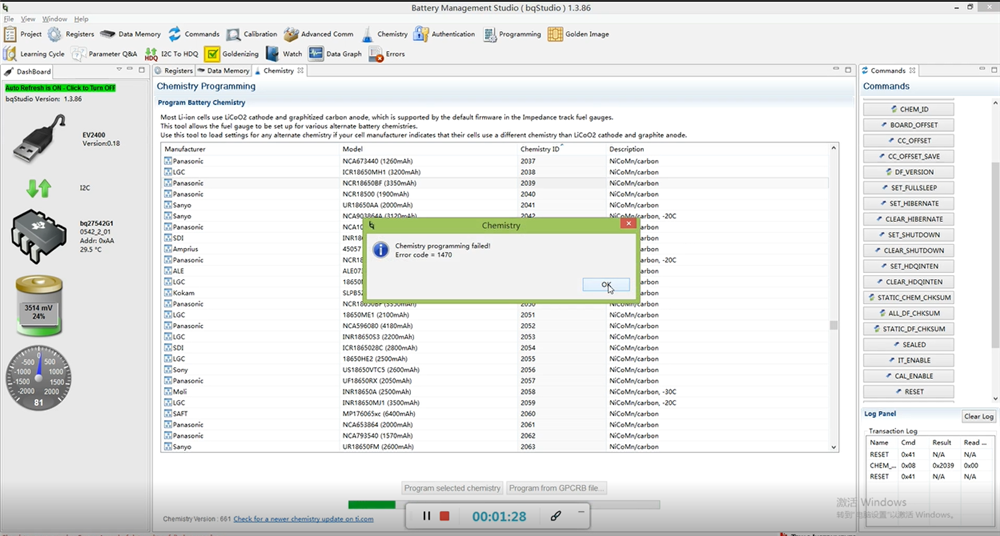Stop the screen recording
1000x536 pixels.
[x=445, y=516]
